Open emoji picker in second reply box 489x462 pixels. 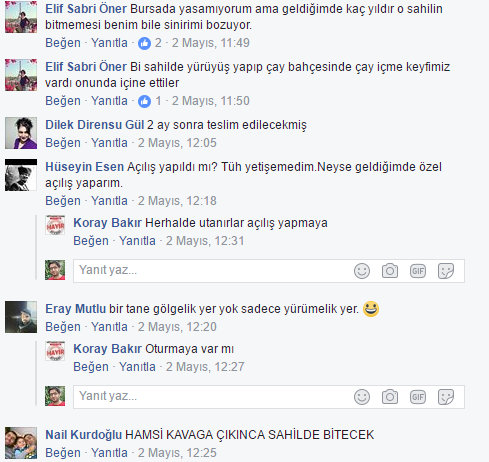(362, 397)
